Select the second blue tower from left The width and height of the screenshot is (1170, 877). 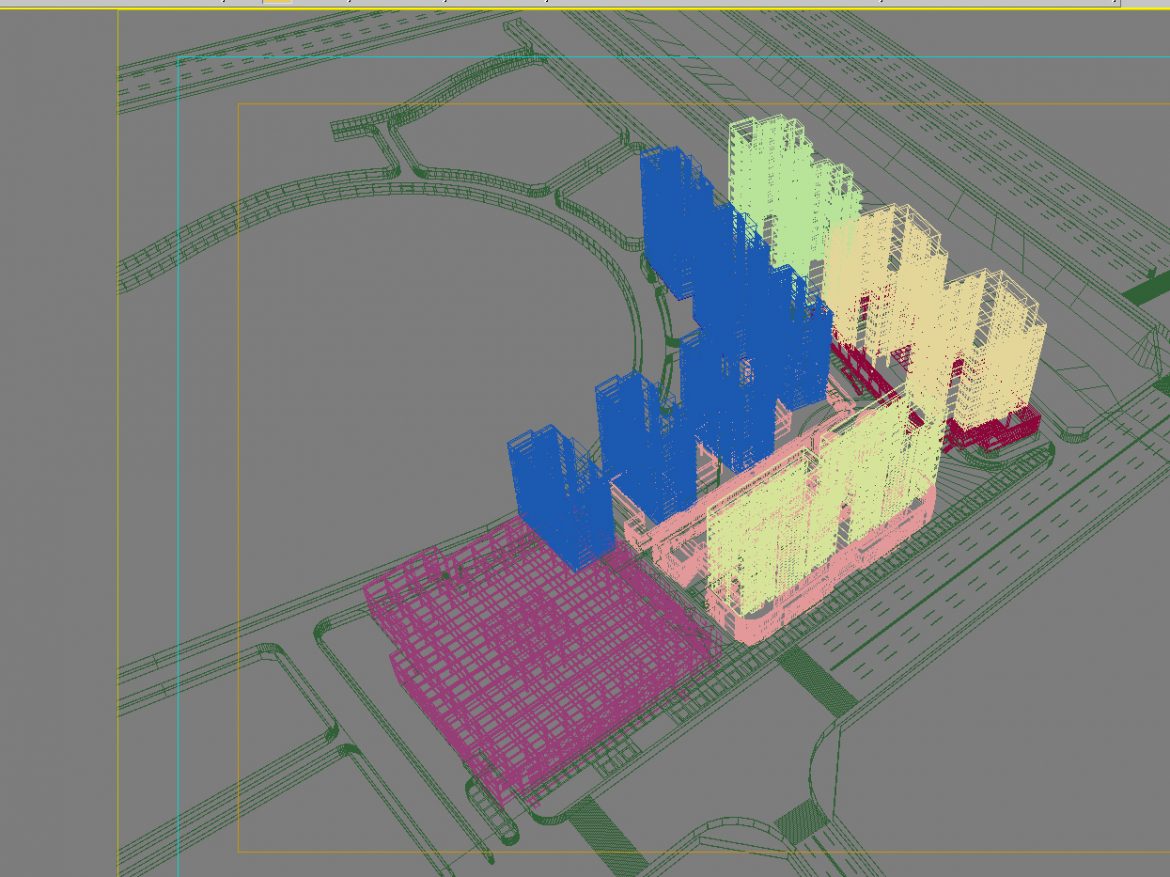pos(640,440)
